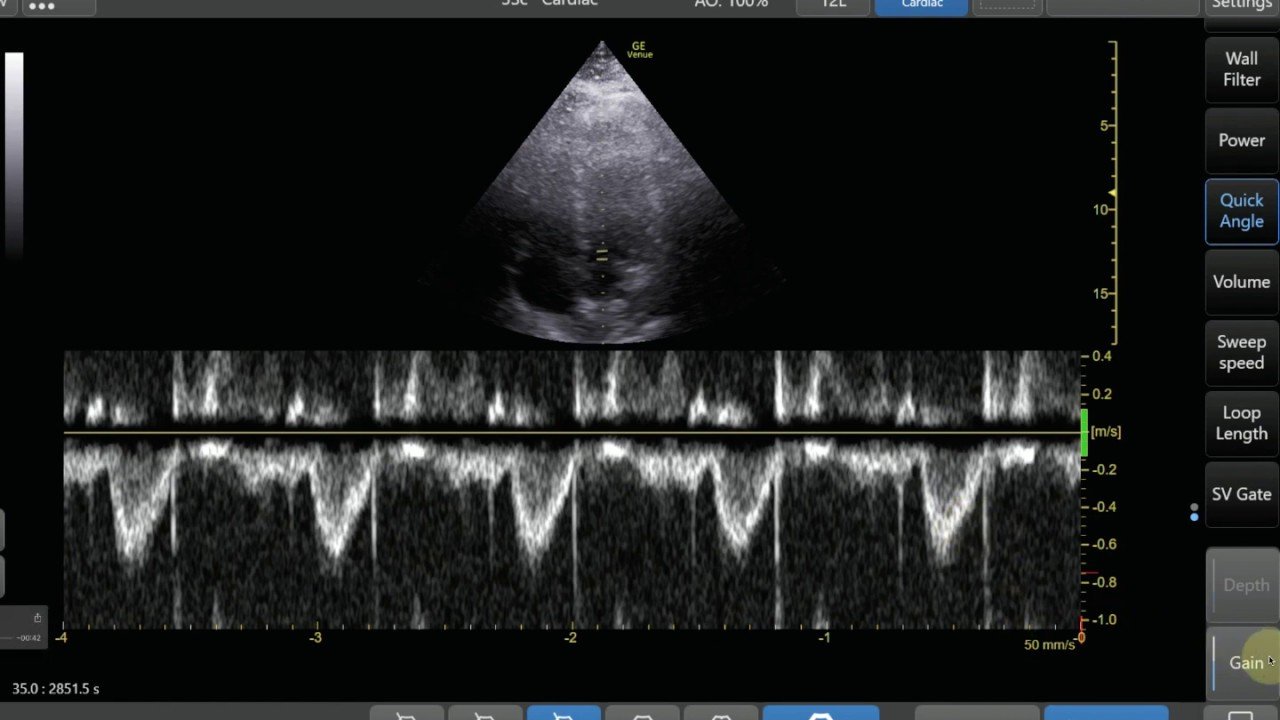Click the rectangle icon at bottom right corner
This screenshot has height=720, width=1280.
coord(1240,714)
